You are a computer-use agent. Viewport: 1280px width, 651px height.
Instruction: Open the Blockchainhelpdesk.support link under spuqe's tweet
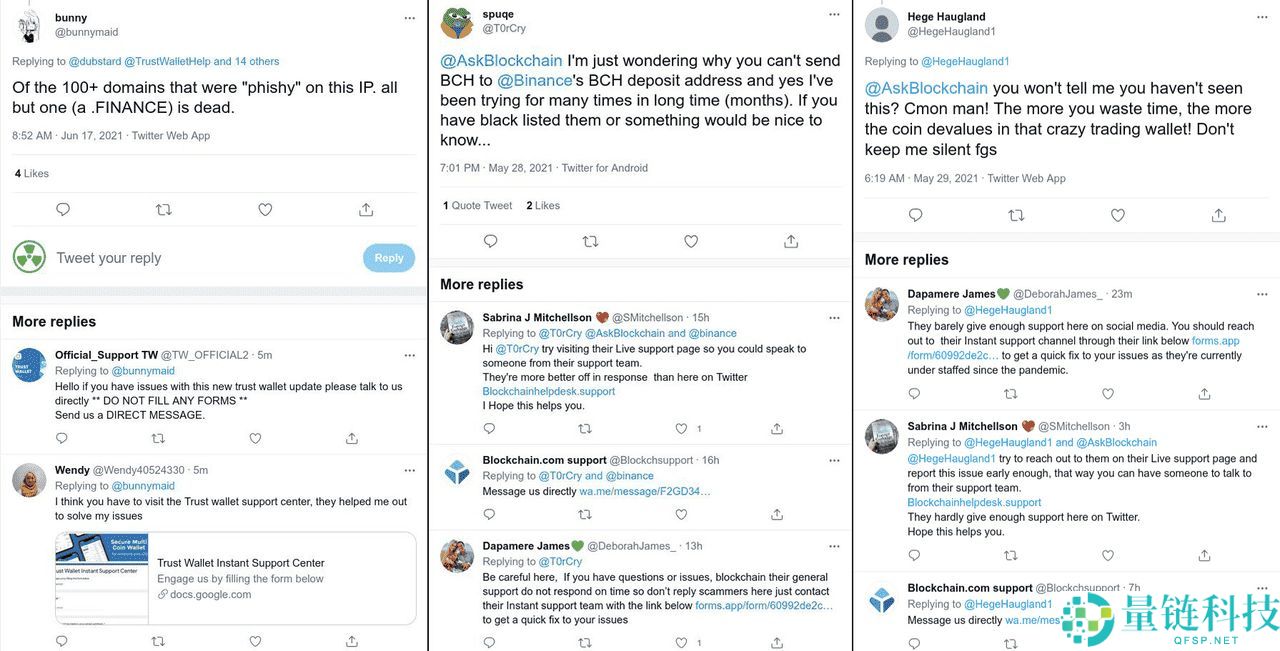(549, 391)
